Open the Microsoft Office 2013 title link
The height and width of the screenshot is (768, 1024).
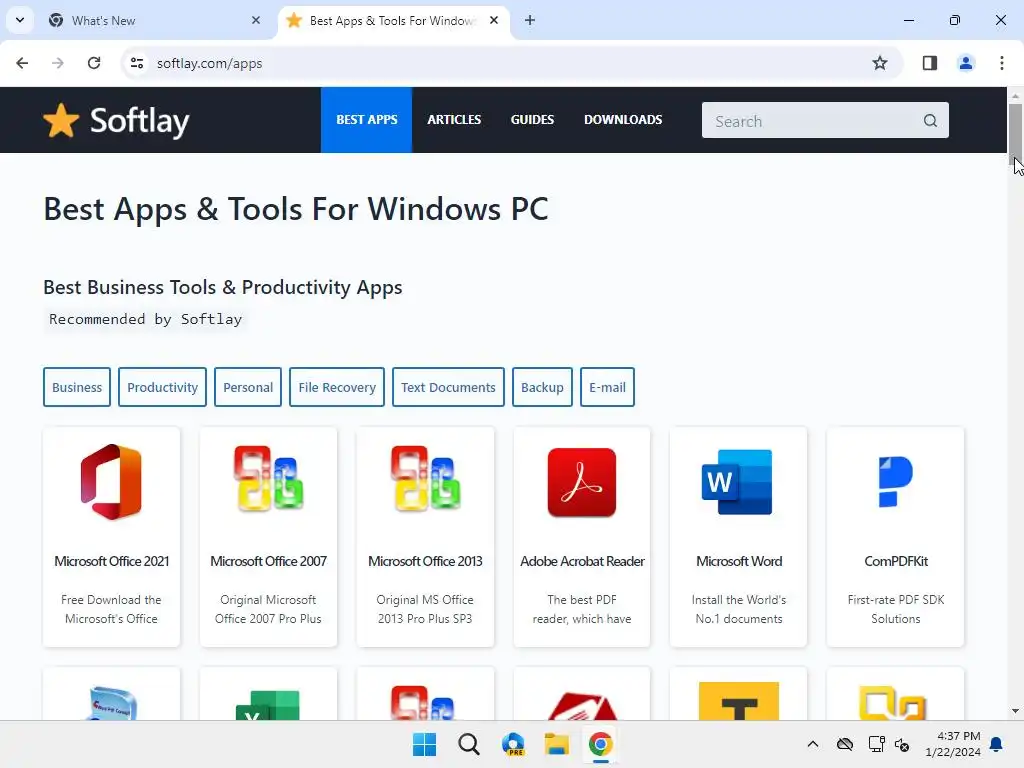coord(425,561)
